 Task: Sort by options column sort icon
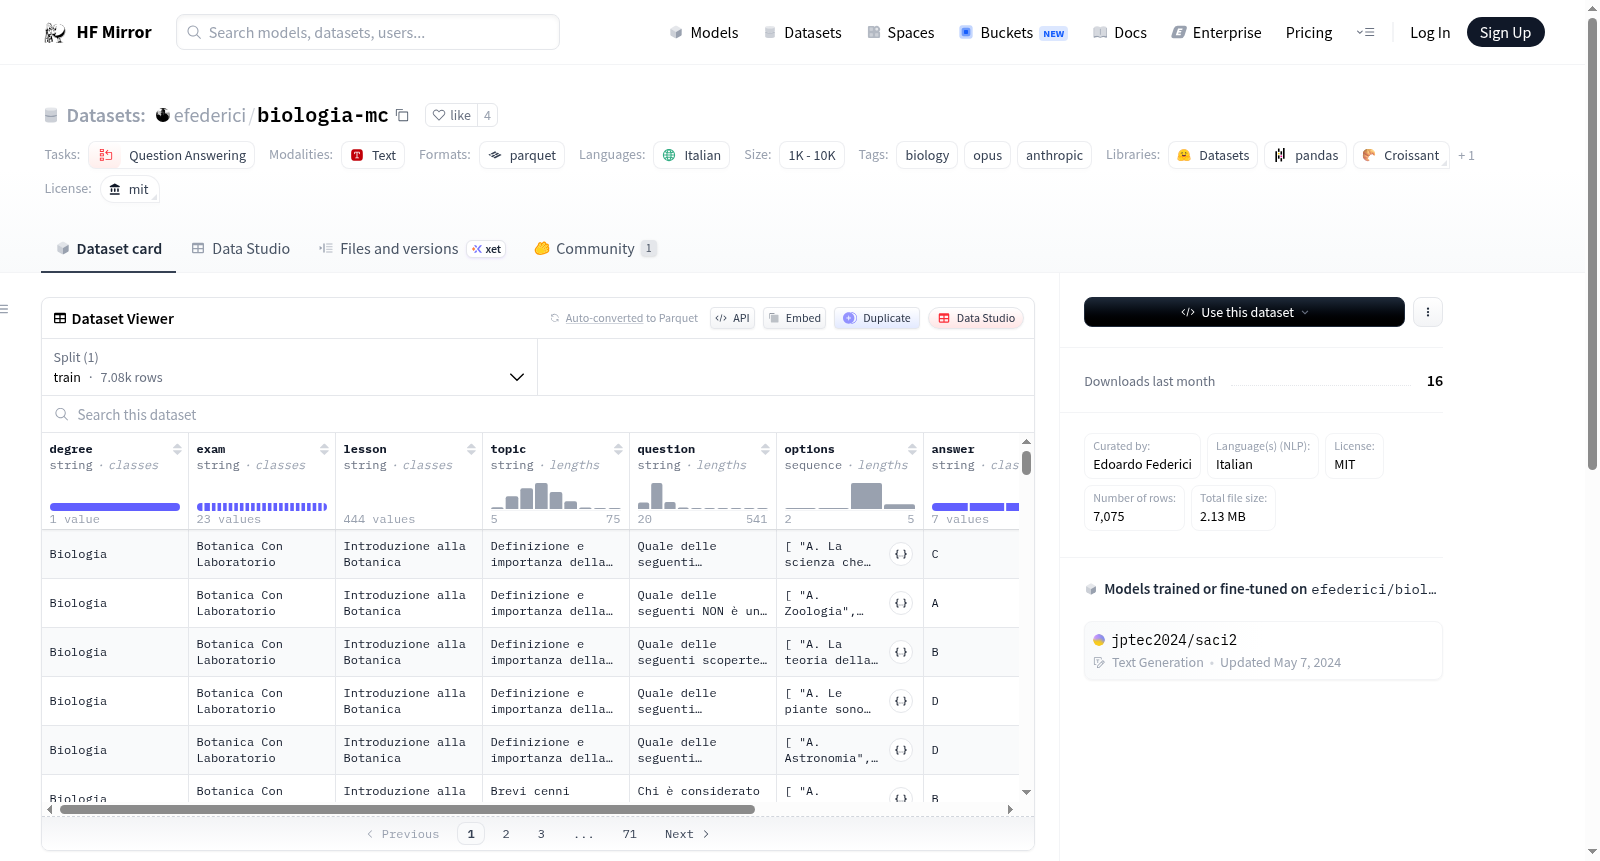point(912,449)
